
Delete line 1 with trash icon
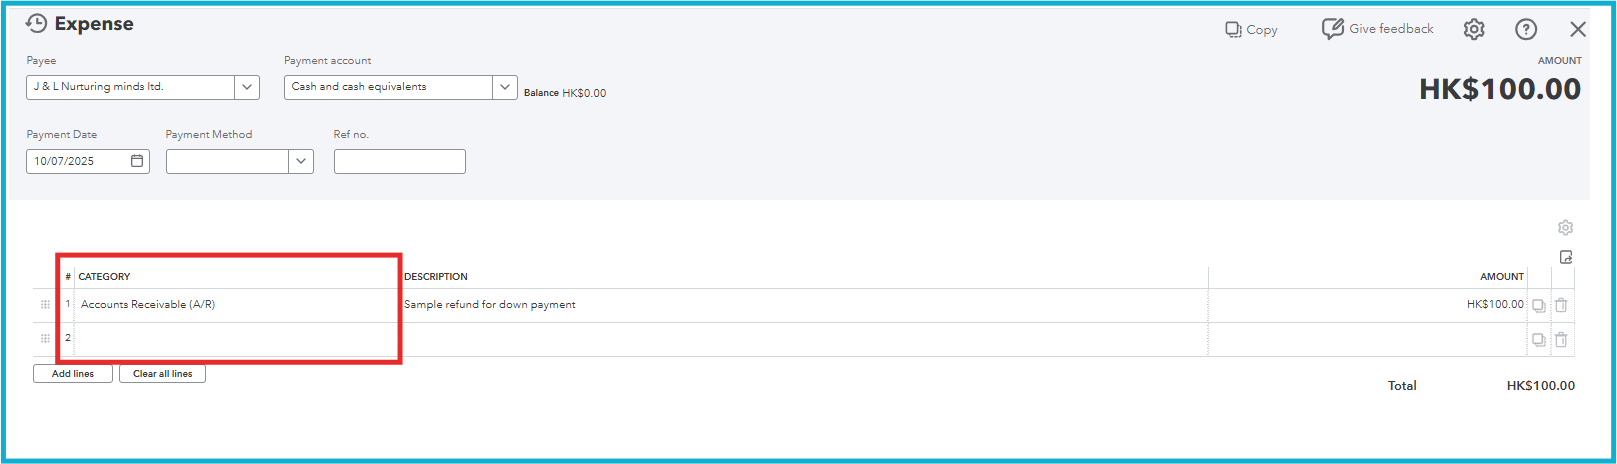(x=1561, y=305)
